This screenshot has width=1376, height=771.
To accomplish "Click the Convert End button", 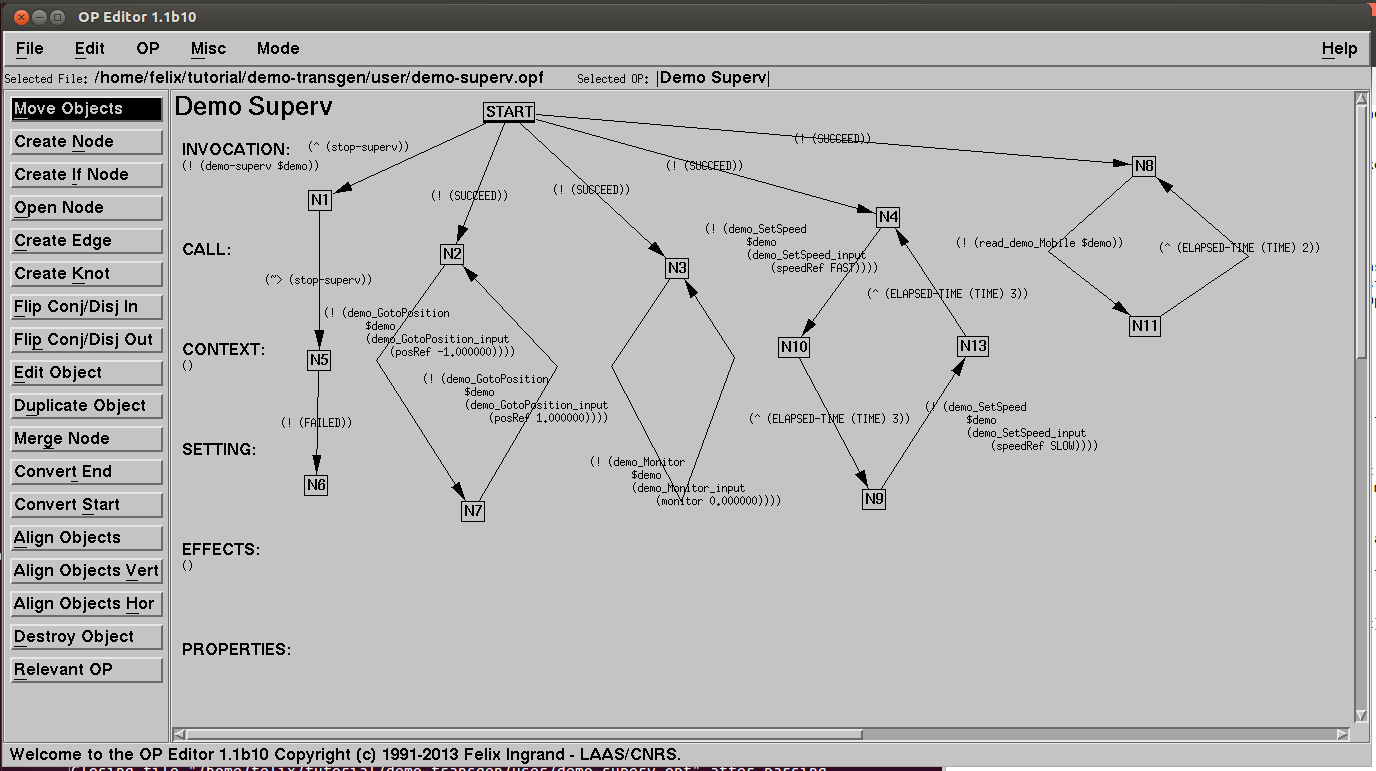I will coord(86,472).
